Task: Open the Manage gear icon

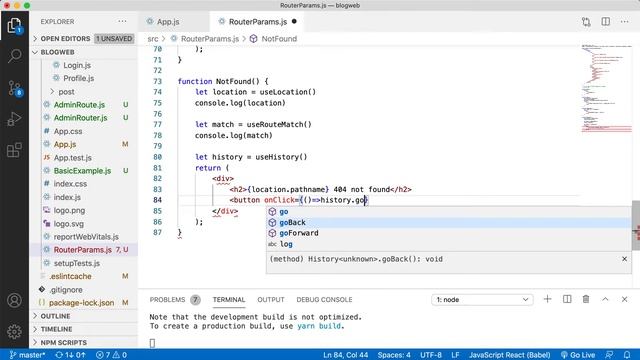Action: click(x=14, y=331)
